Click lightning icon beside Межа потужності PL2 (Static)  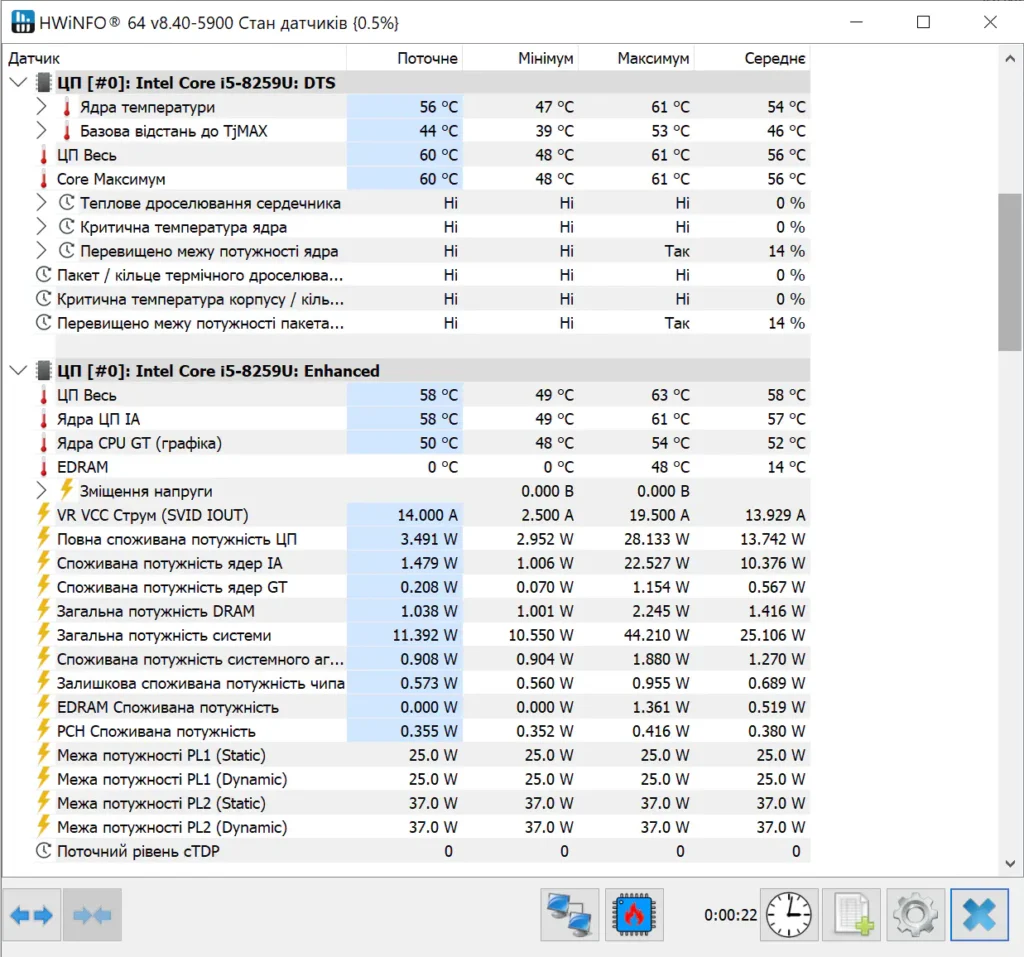pyautogui.click(x=44, y=802)
